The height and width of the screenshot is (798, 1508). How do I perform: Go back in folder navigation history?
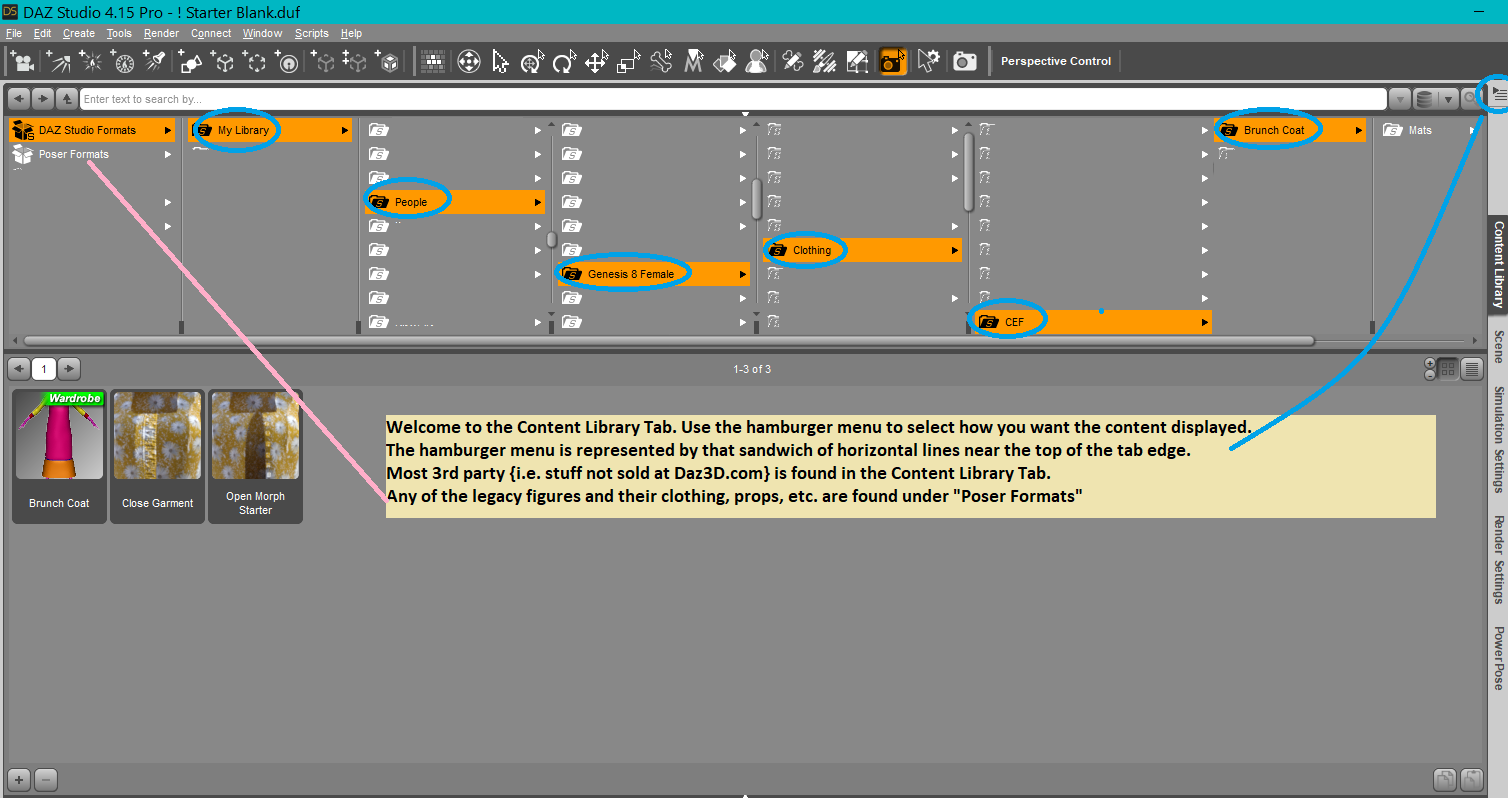(18, 99)
